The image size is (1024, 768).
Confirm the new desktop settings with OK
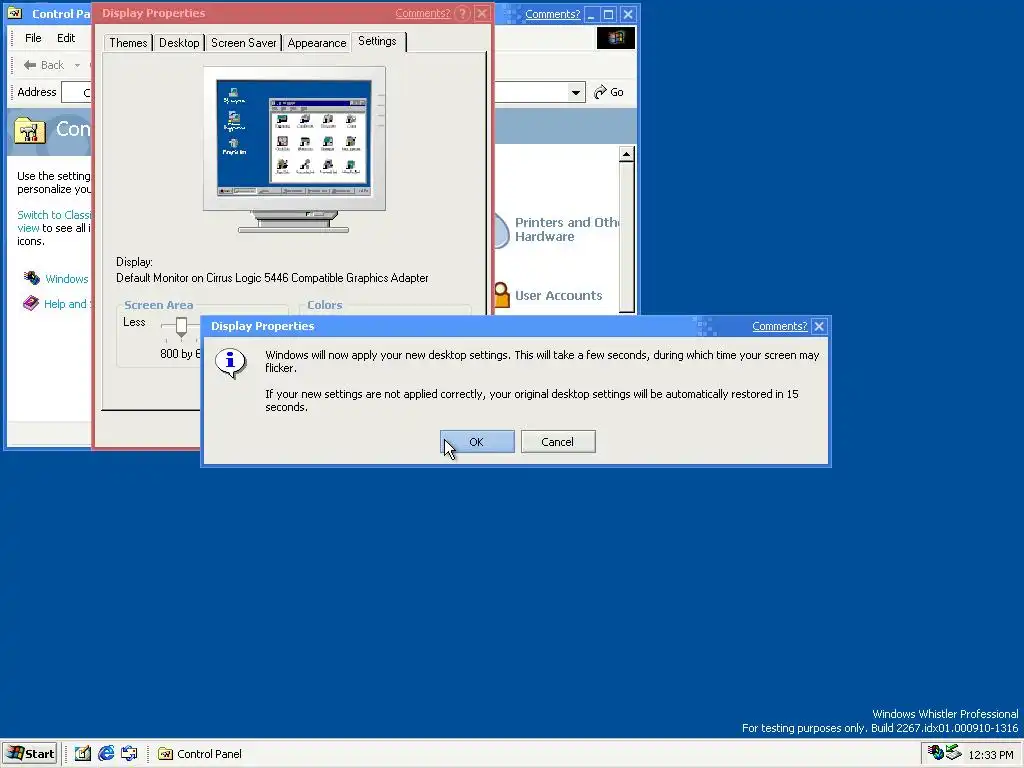(x=477, y=442)
